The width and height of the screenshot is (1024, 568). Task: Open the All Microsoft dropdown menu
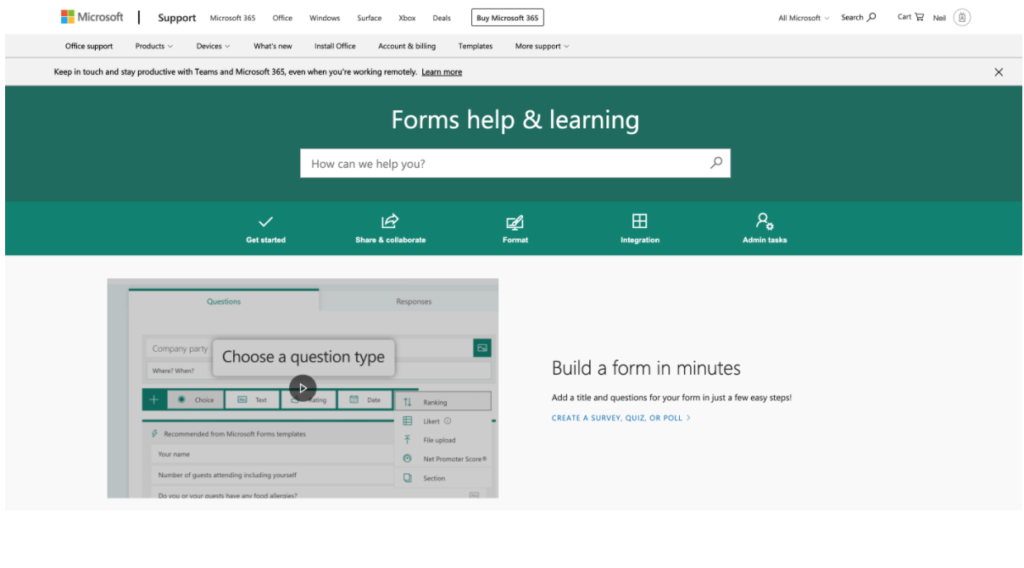click(x=804, y=18)
